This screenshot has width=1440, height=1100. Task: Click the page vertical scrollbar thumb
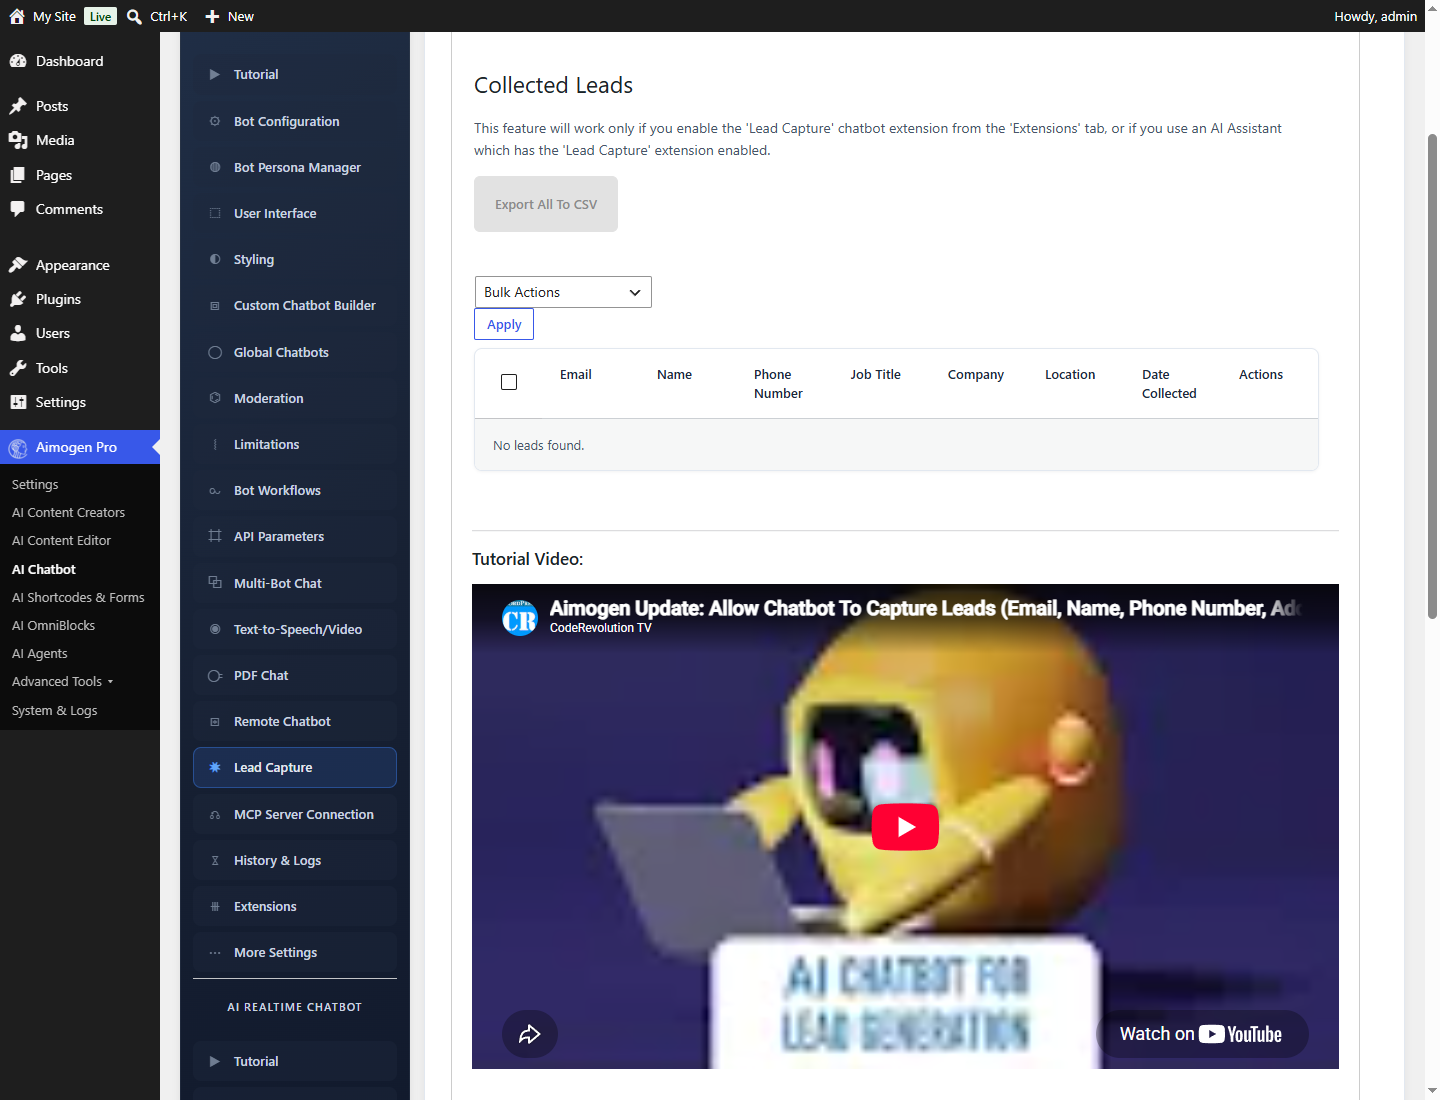(x=1432, y=375)
